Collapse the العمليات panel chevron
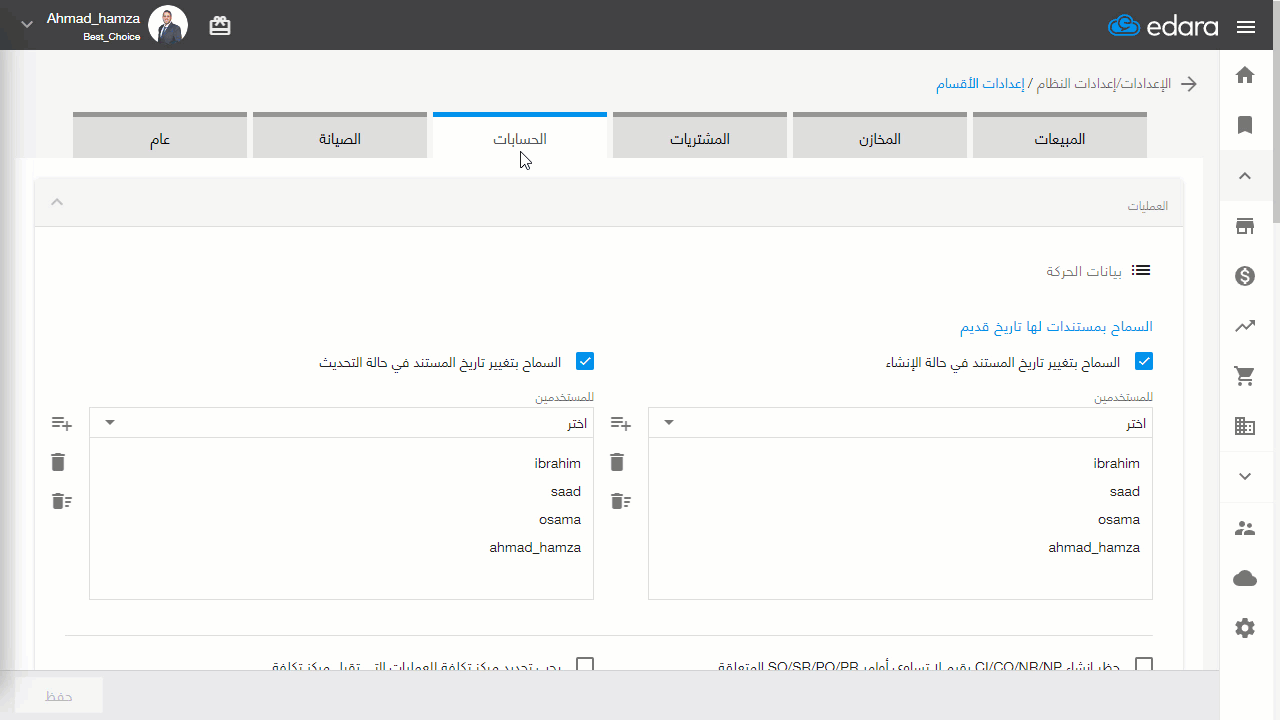This screenshot has width=1280, height=720. [x=57, y=203]
